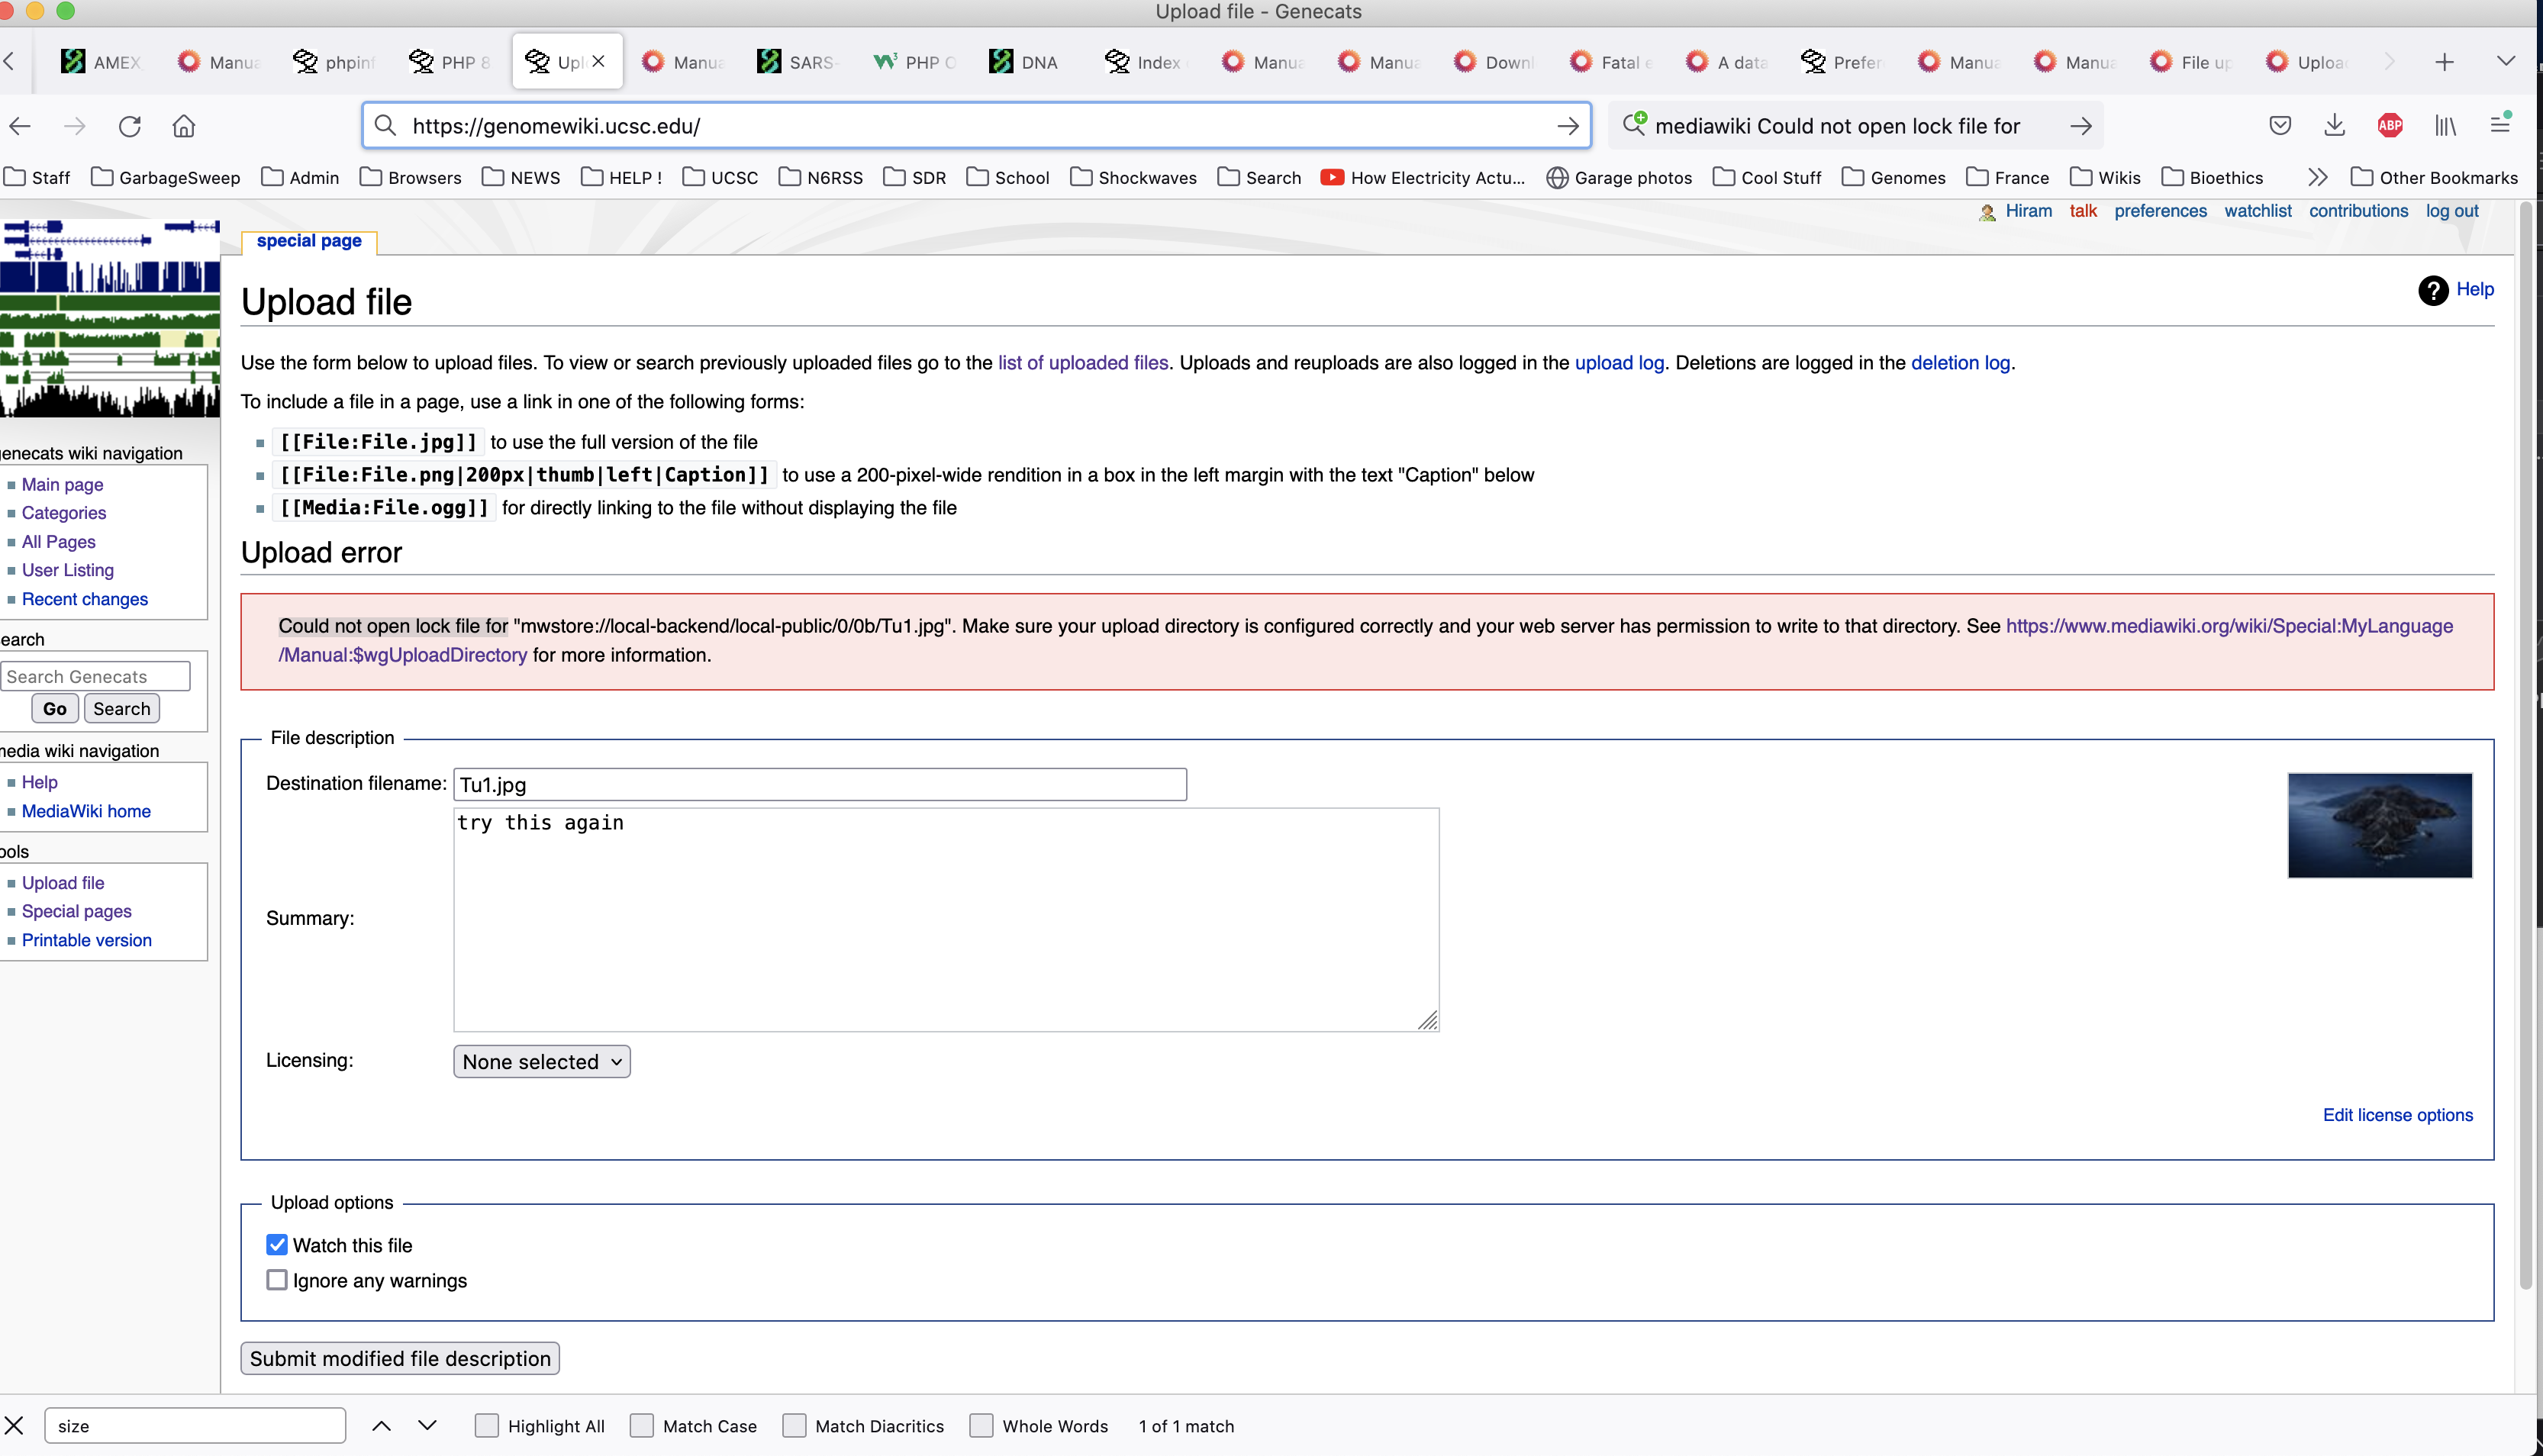The height and width of the screenshot is (1456, 2543).
Task: Jump to previous find match arrow
Action: [381, 1425]
